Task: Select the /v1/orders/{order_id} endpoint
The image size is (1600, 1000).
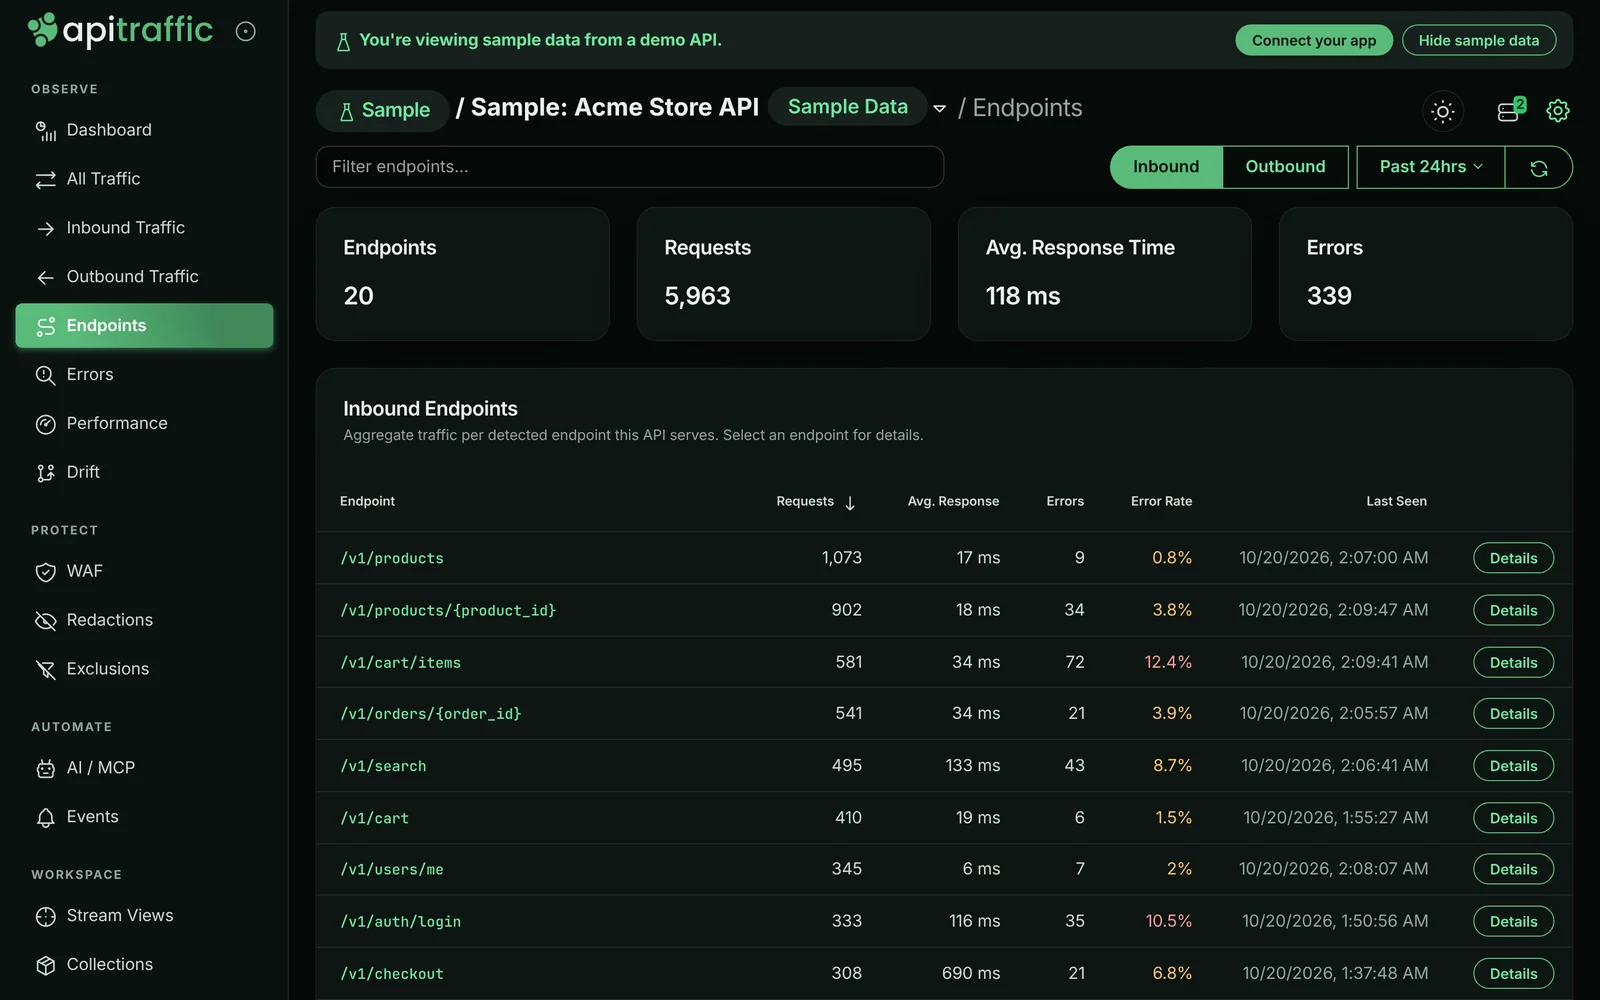Action: pos(430,714)
